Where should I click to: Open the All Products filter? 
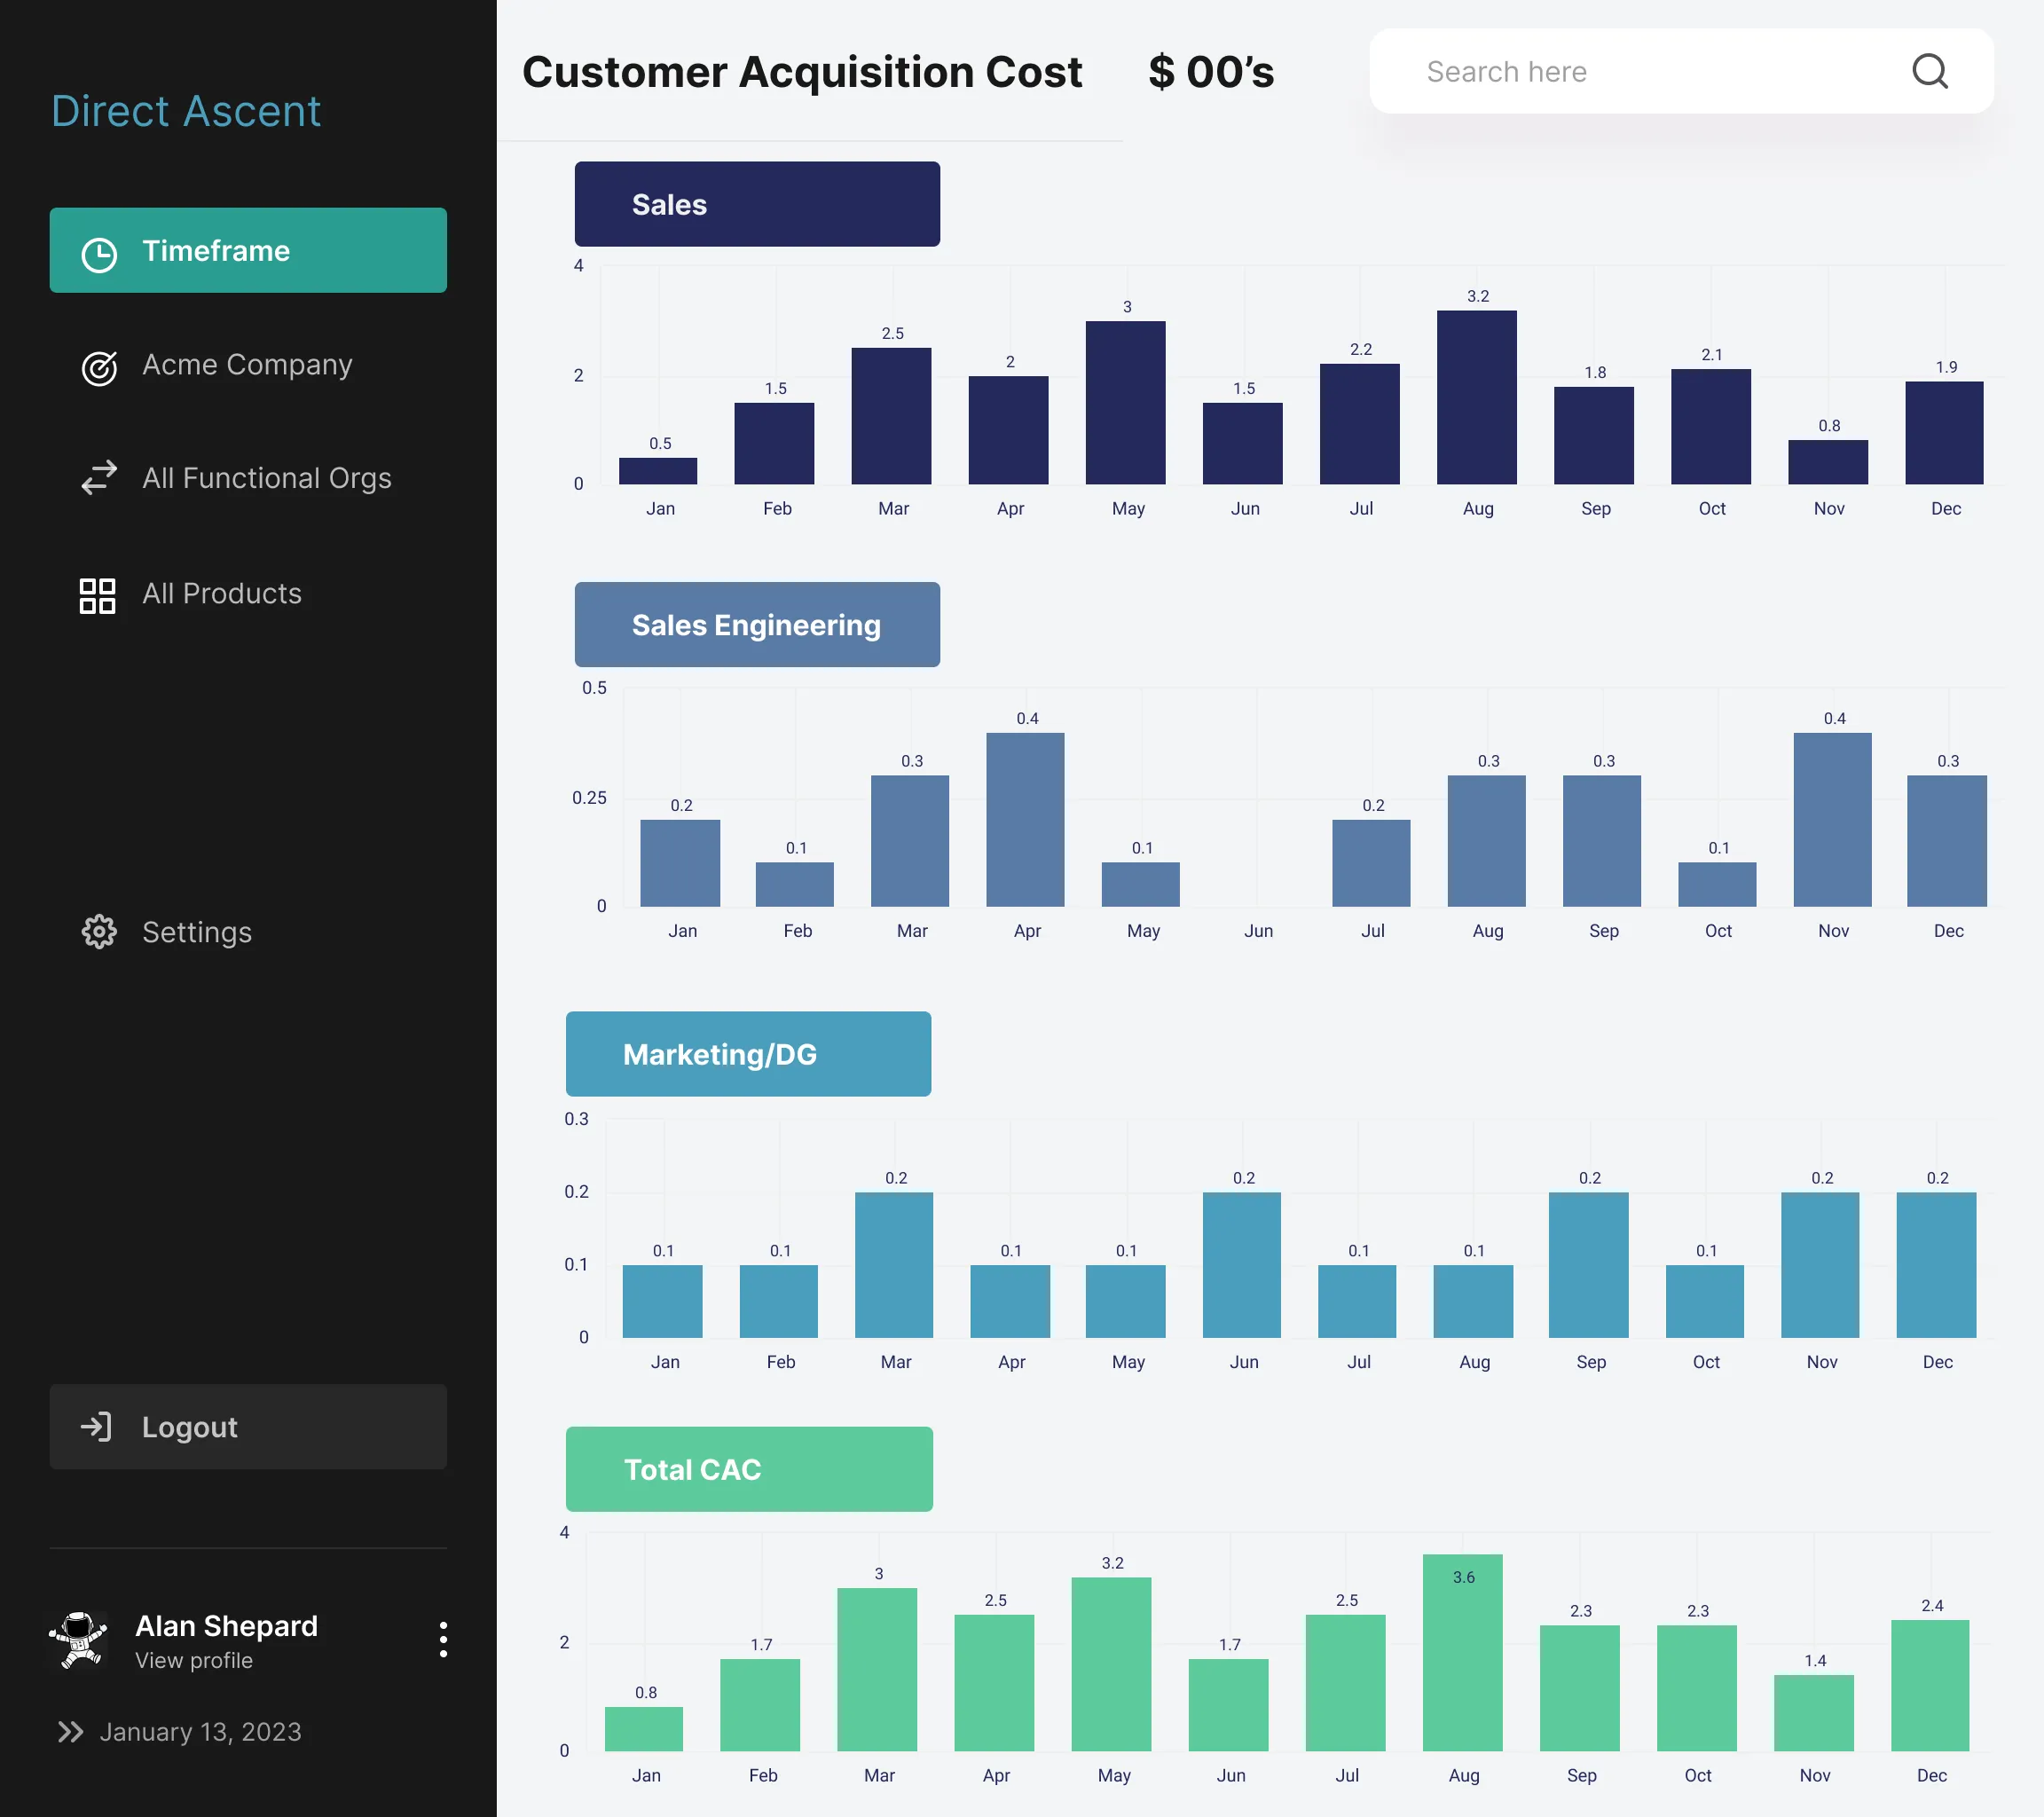pyautogui.click(x=221, y=594)
